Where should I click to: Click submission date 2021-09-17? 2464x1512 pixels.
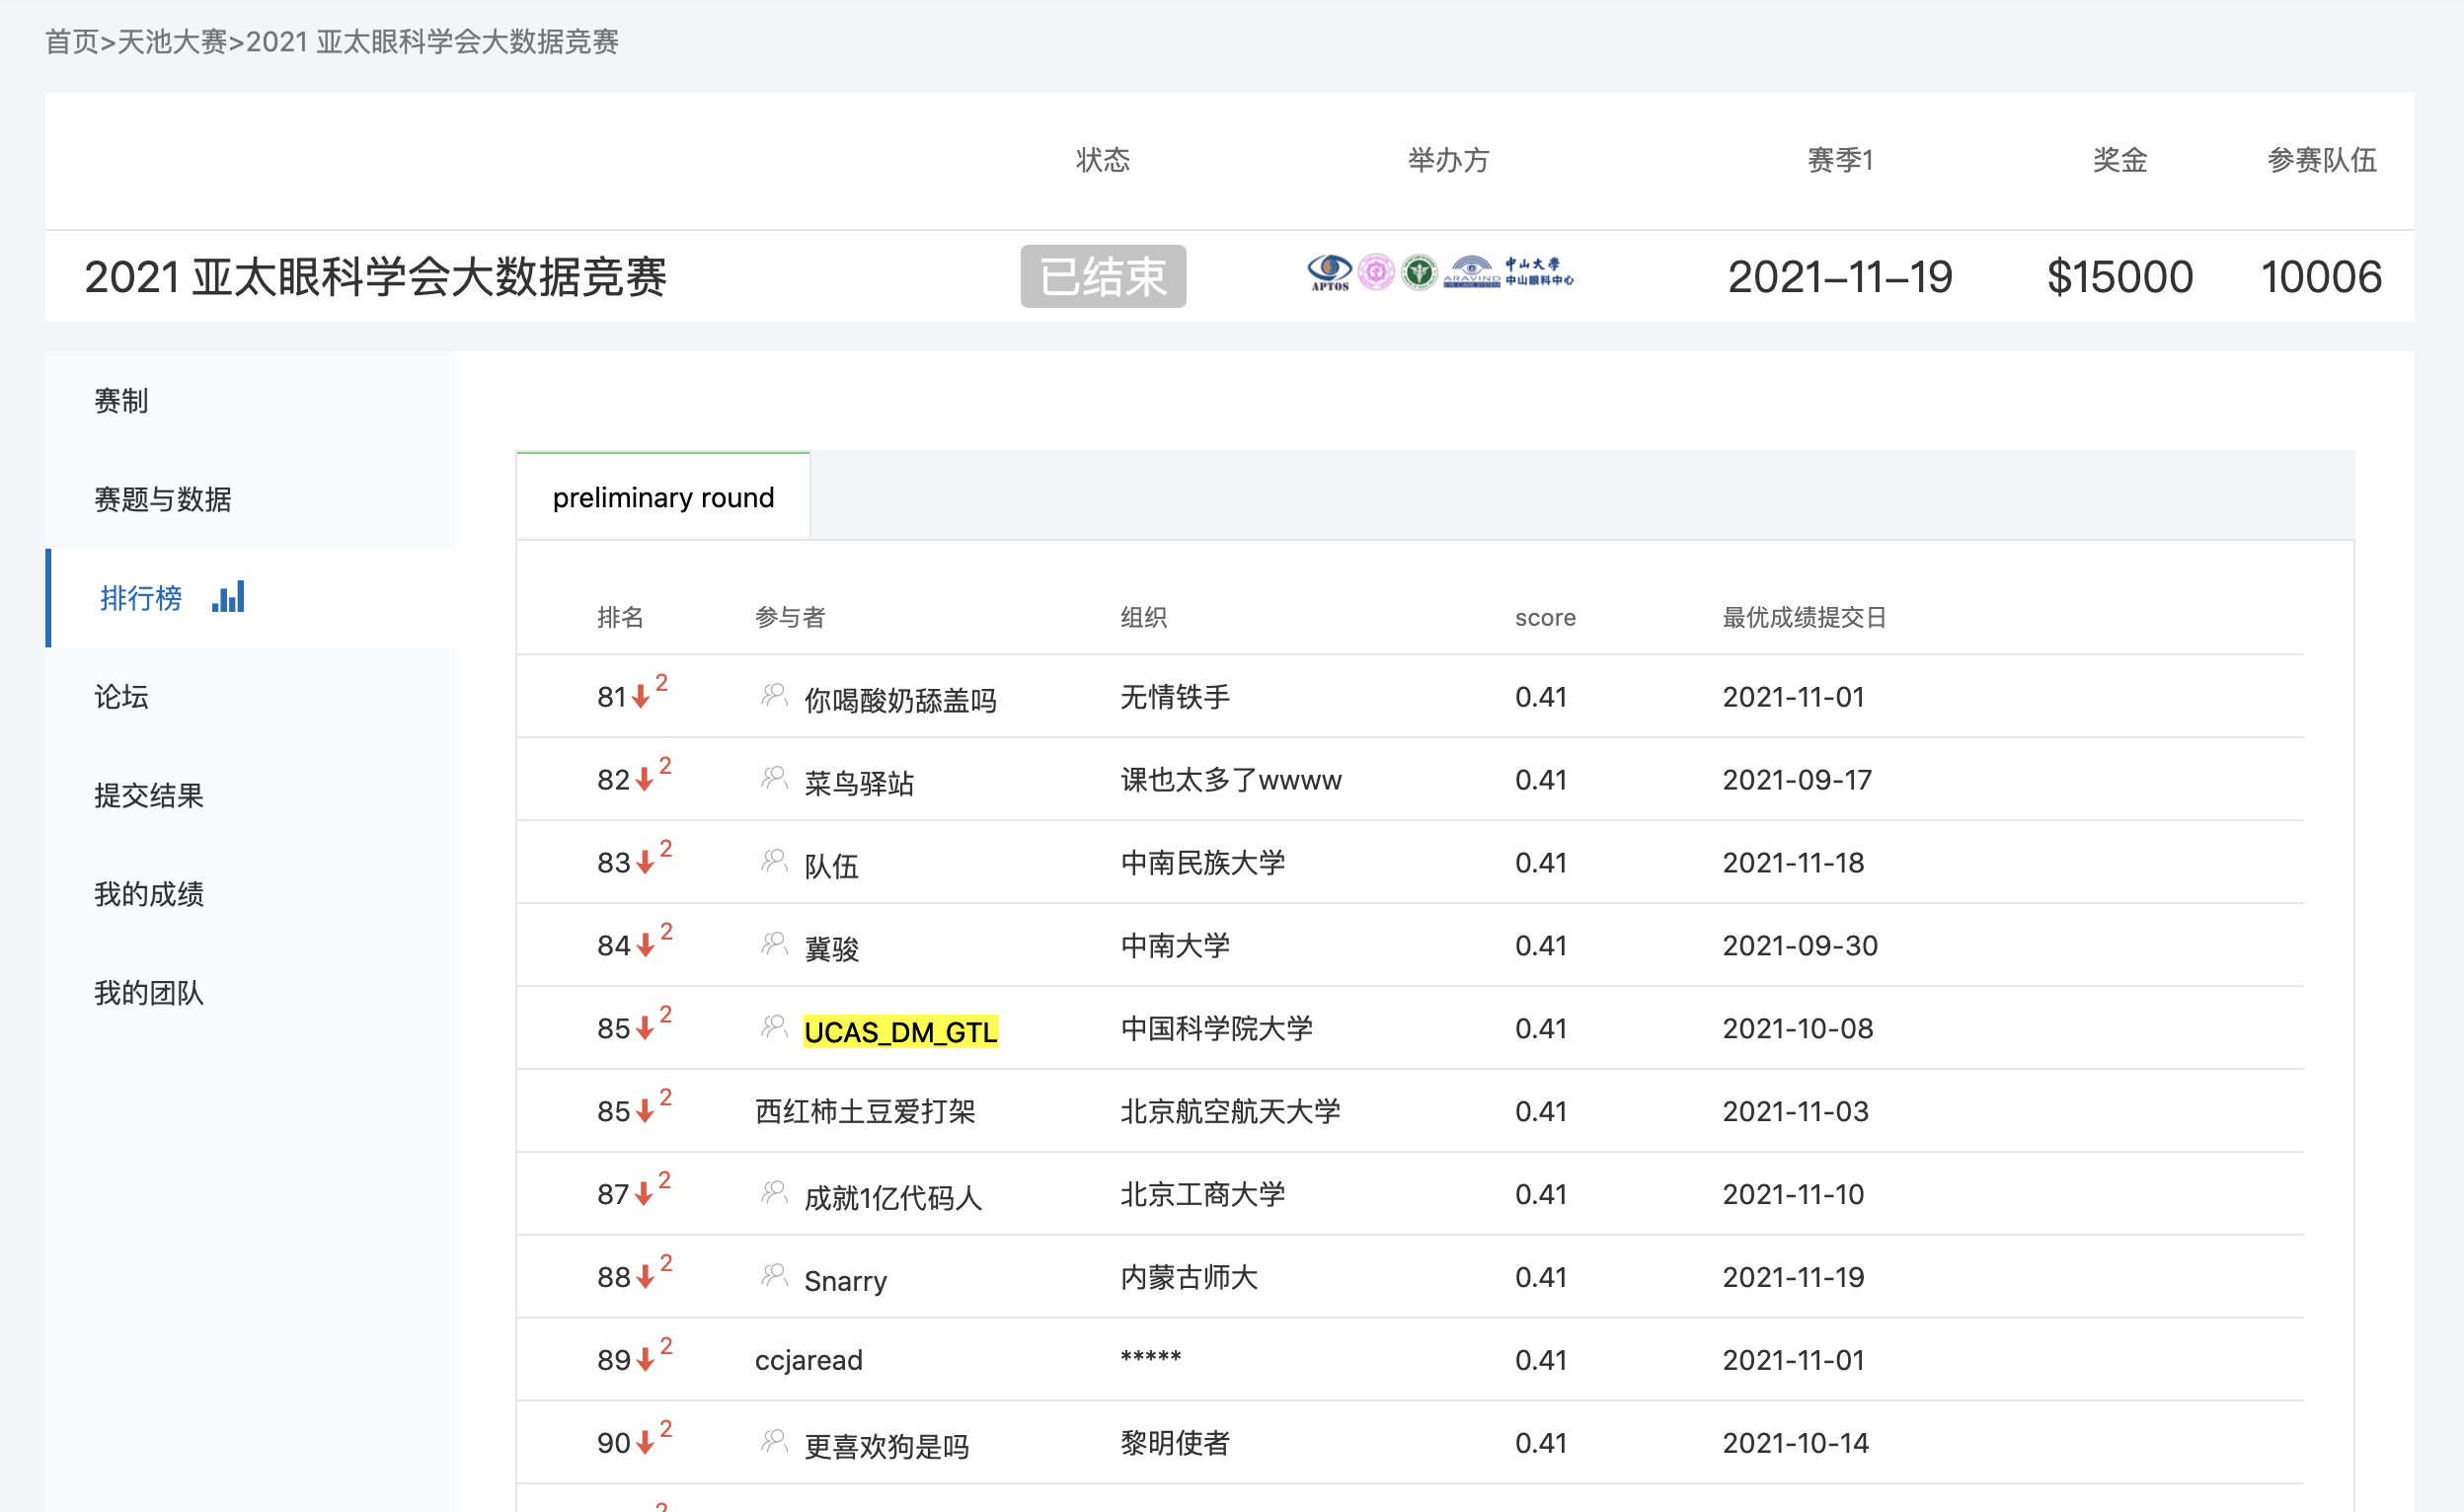pos(1797,779)
